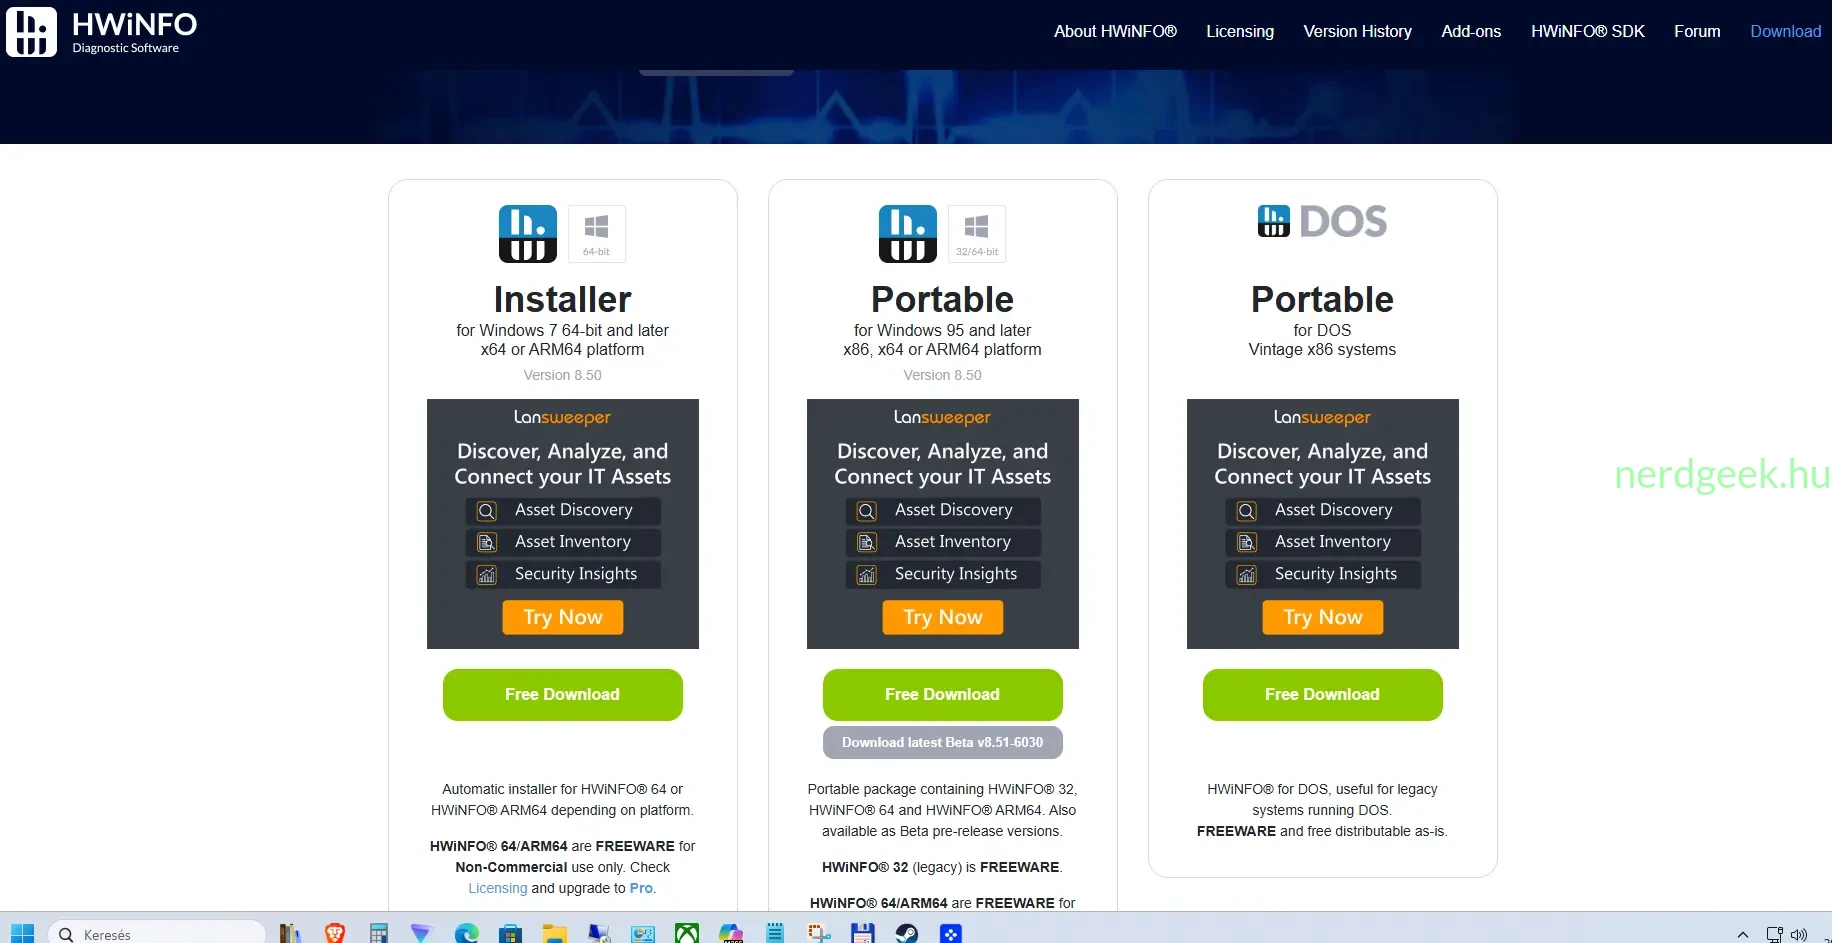Click Free Download for the DOS Portable
1832x943 pixels.
pos(1323,695)
